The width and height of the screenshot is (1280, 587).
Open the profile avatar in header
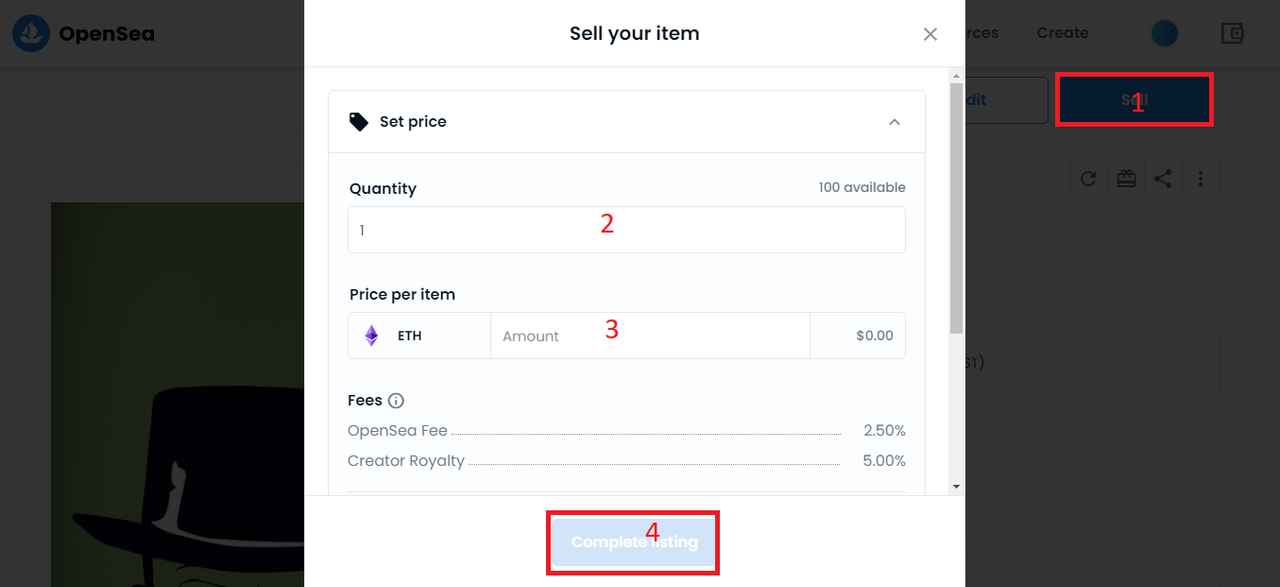[x=1164, y=33]
